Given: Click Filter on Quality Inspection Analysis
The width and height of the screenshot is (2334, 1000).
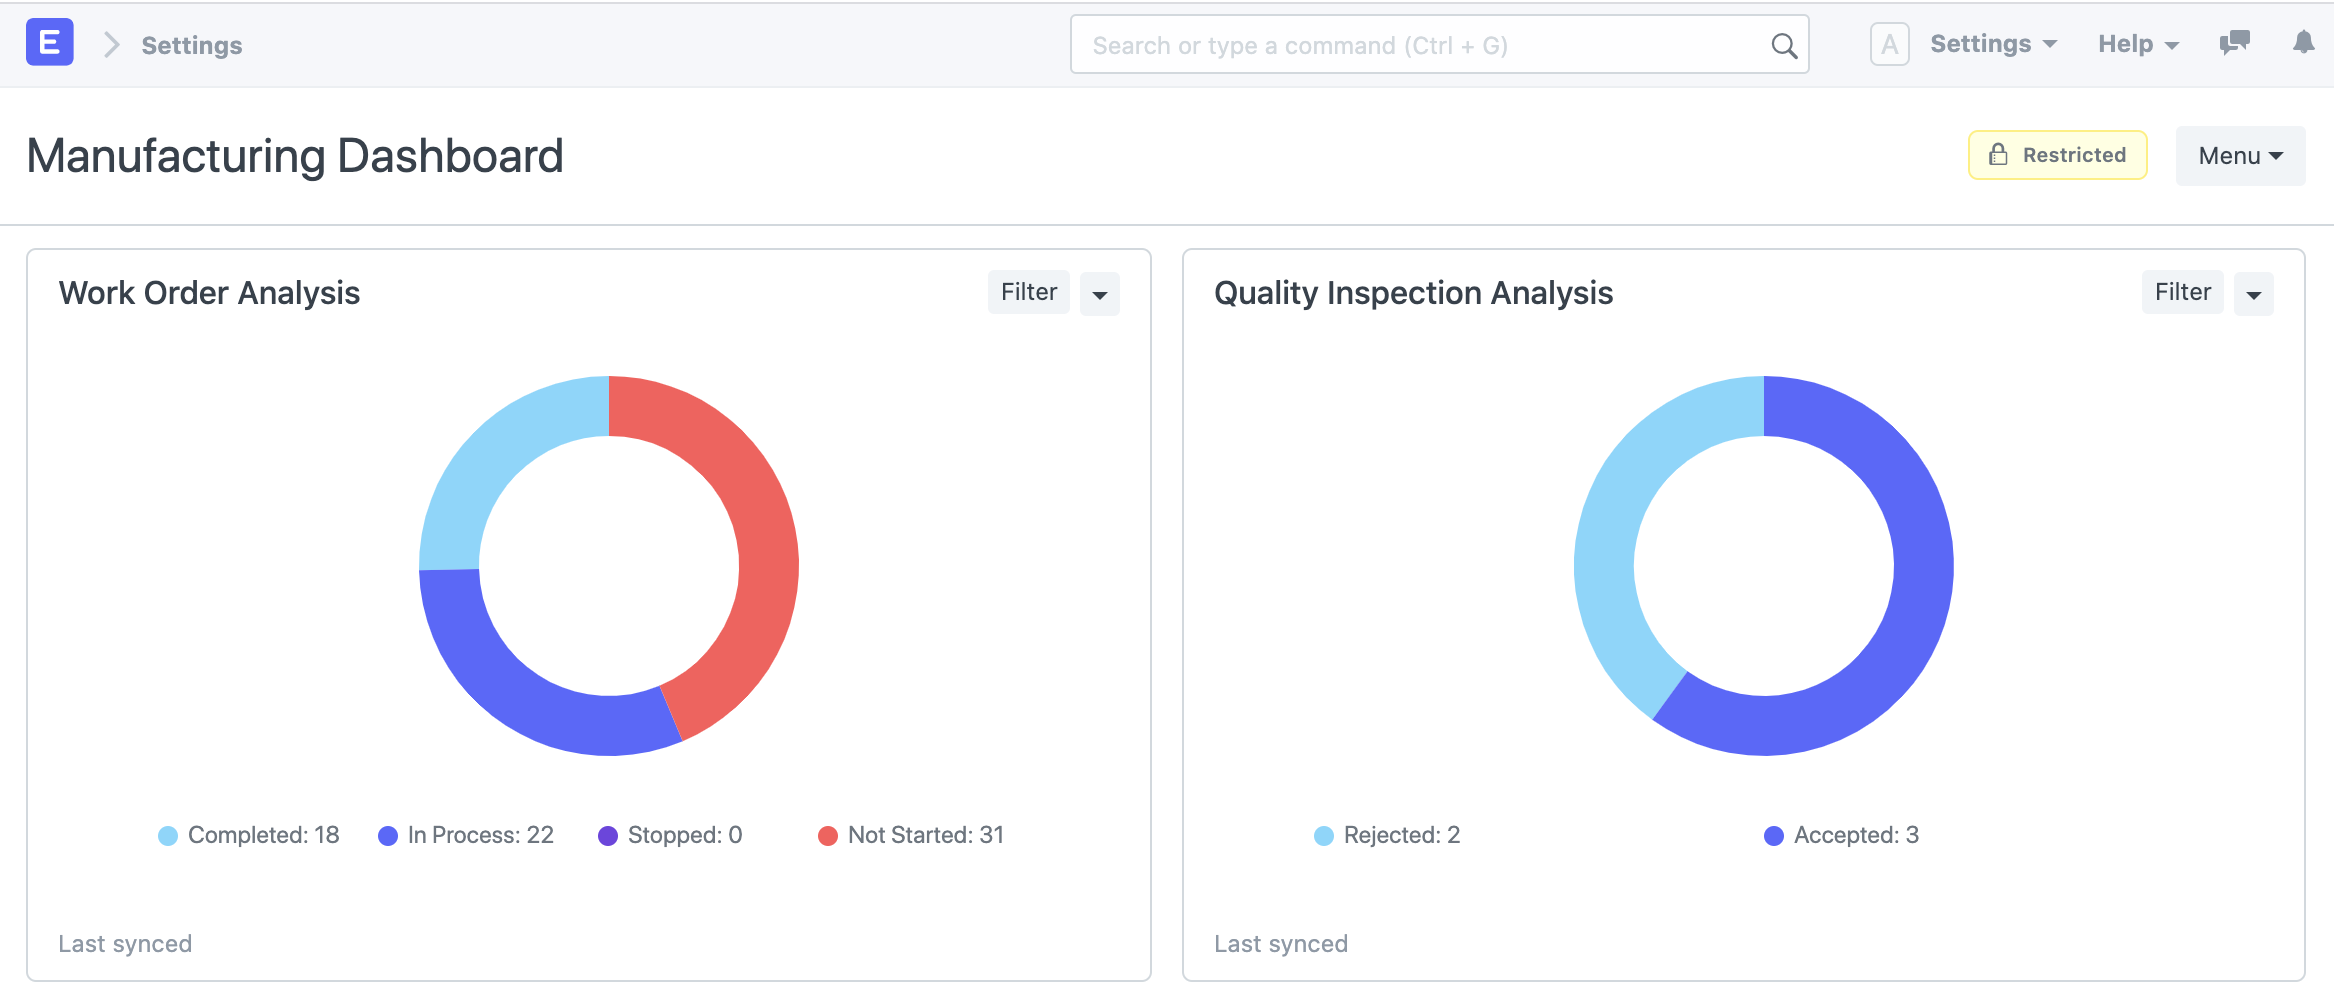Looking at the screenshot, I should click(x=2182, y=292).
